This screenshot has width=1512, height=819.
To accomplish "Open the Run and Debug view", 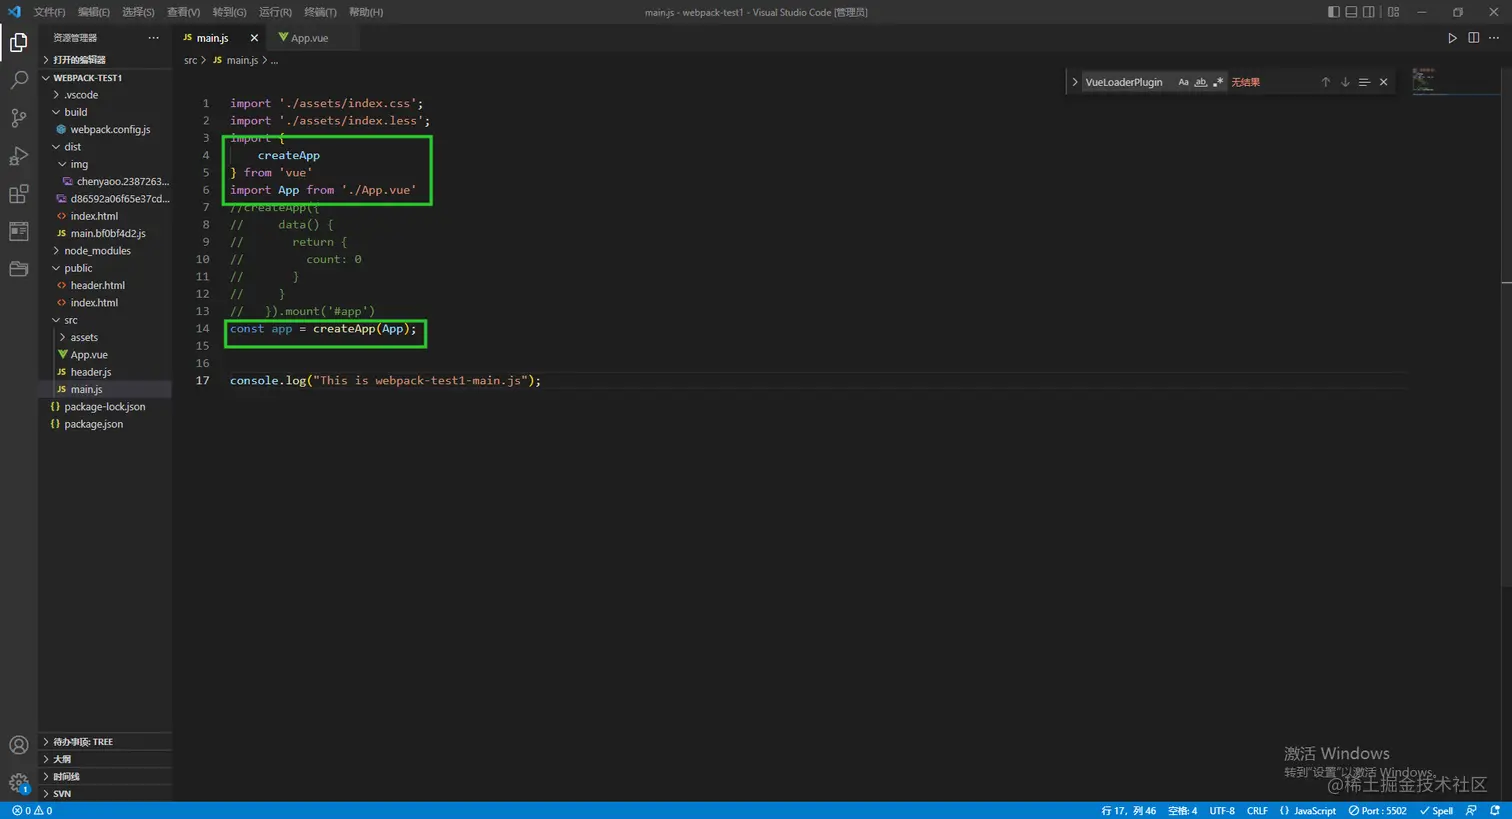I will tap(18, 156).
